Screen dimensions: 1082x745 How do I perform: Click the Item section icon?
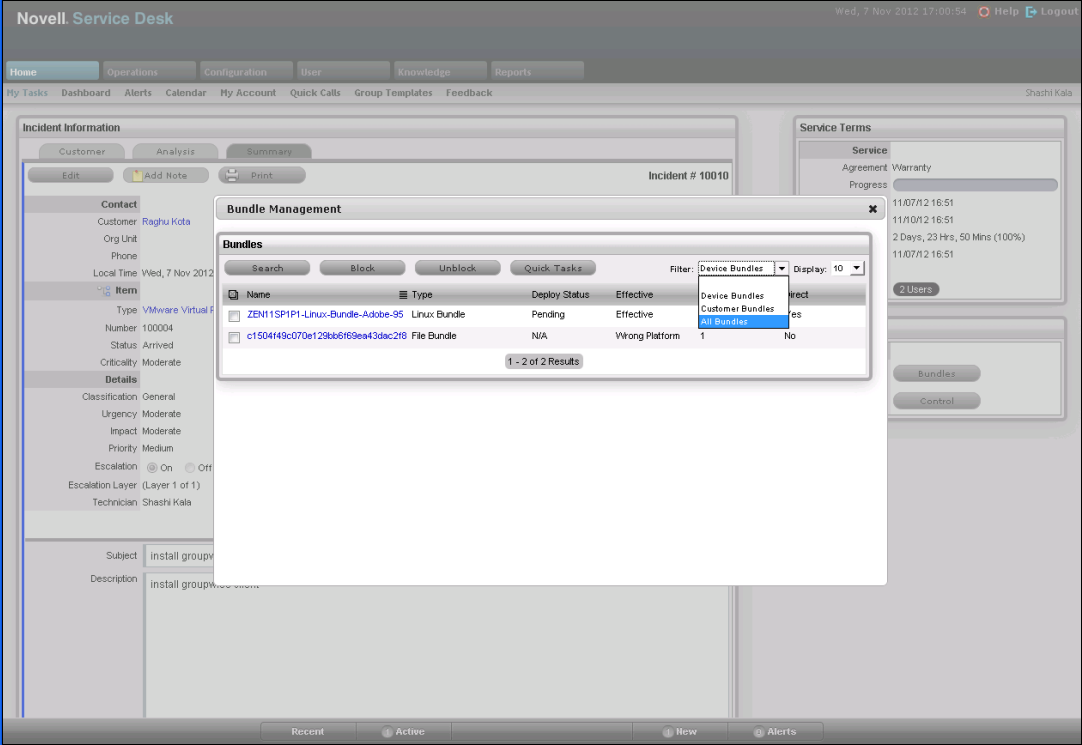point(104,290)
